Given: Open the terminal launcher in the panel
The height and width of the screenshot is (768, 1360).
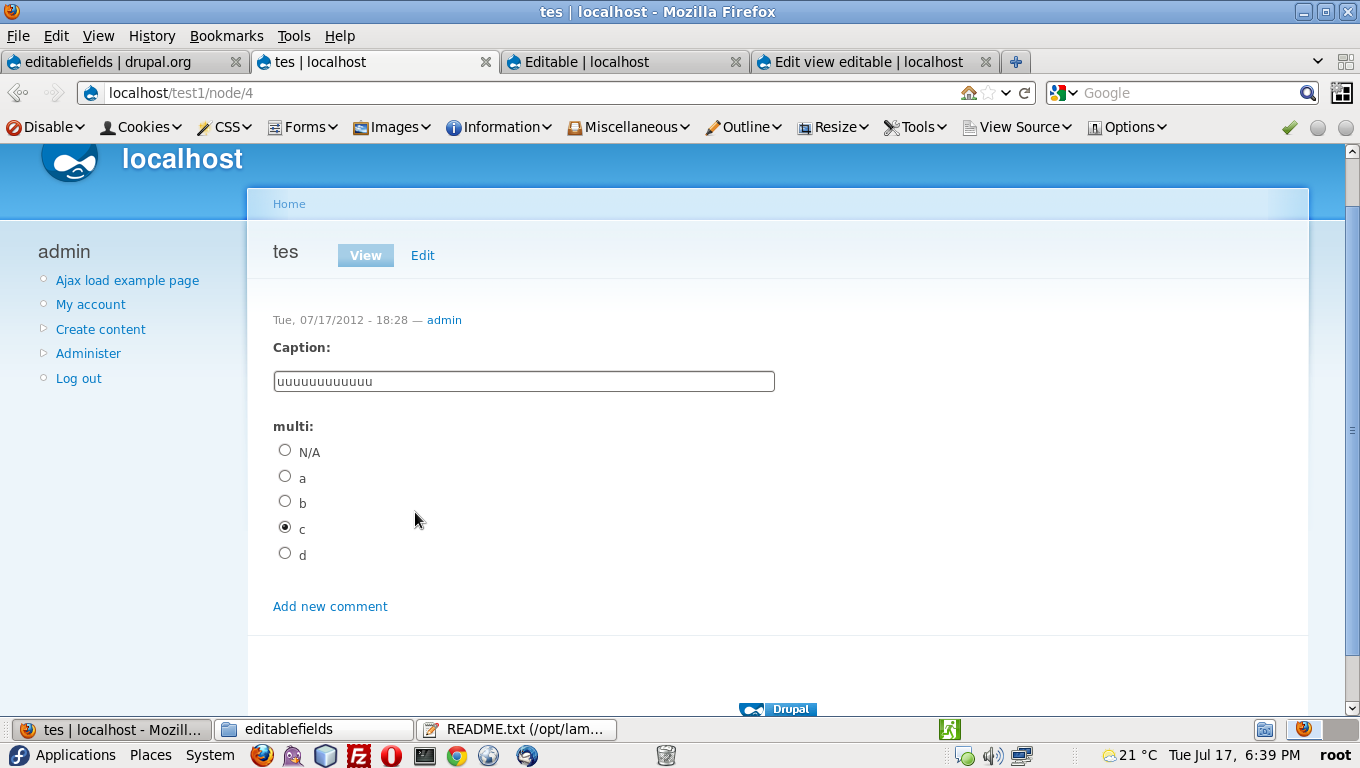Looking at the screenshot, I should tap(425, 756).
